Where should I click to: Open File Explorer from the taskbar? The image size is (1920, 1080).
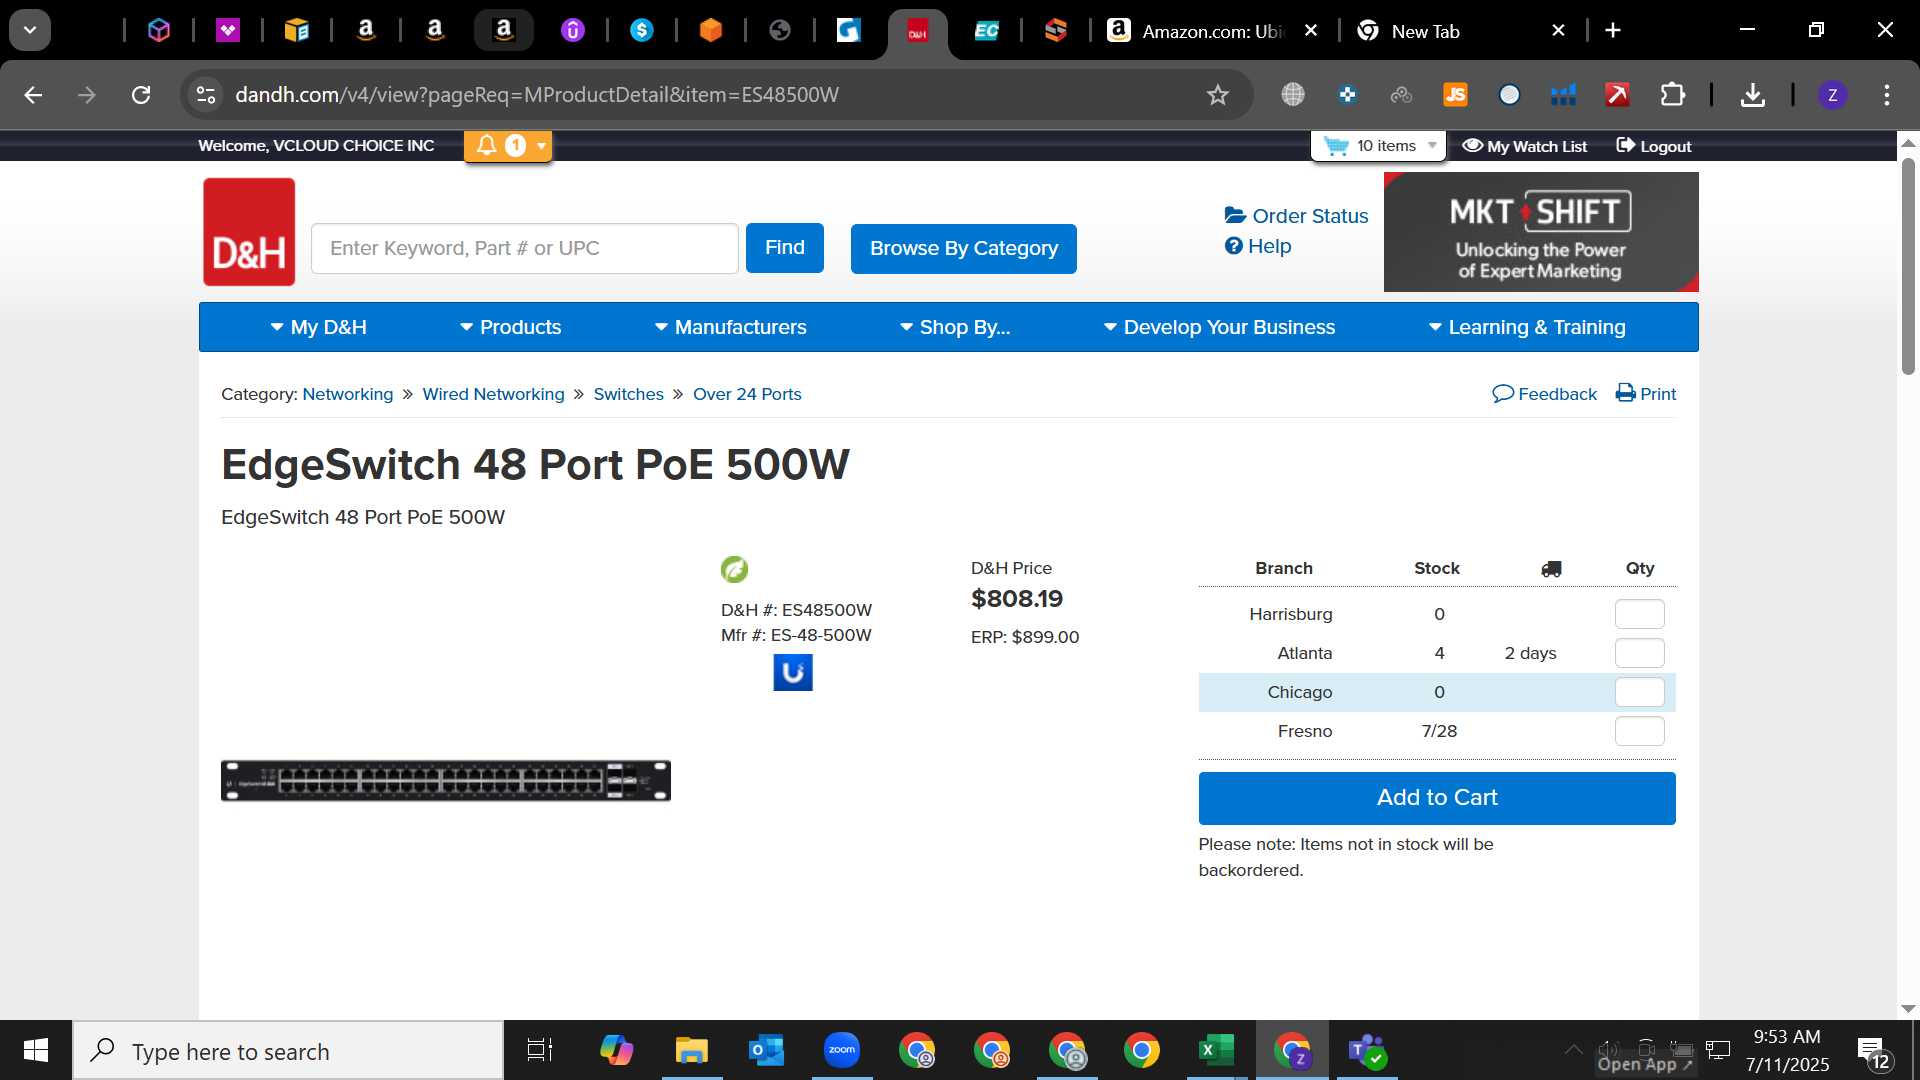coord(691,1051)
